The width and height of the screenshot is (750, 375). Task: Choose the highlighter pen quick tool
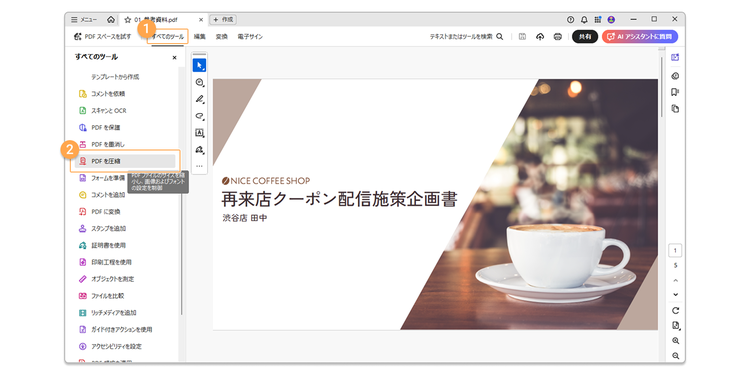[199, 99]
